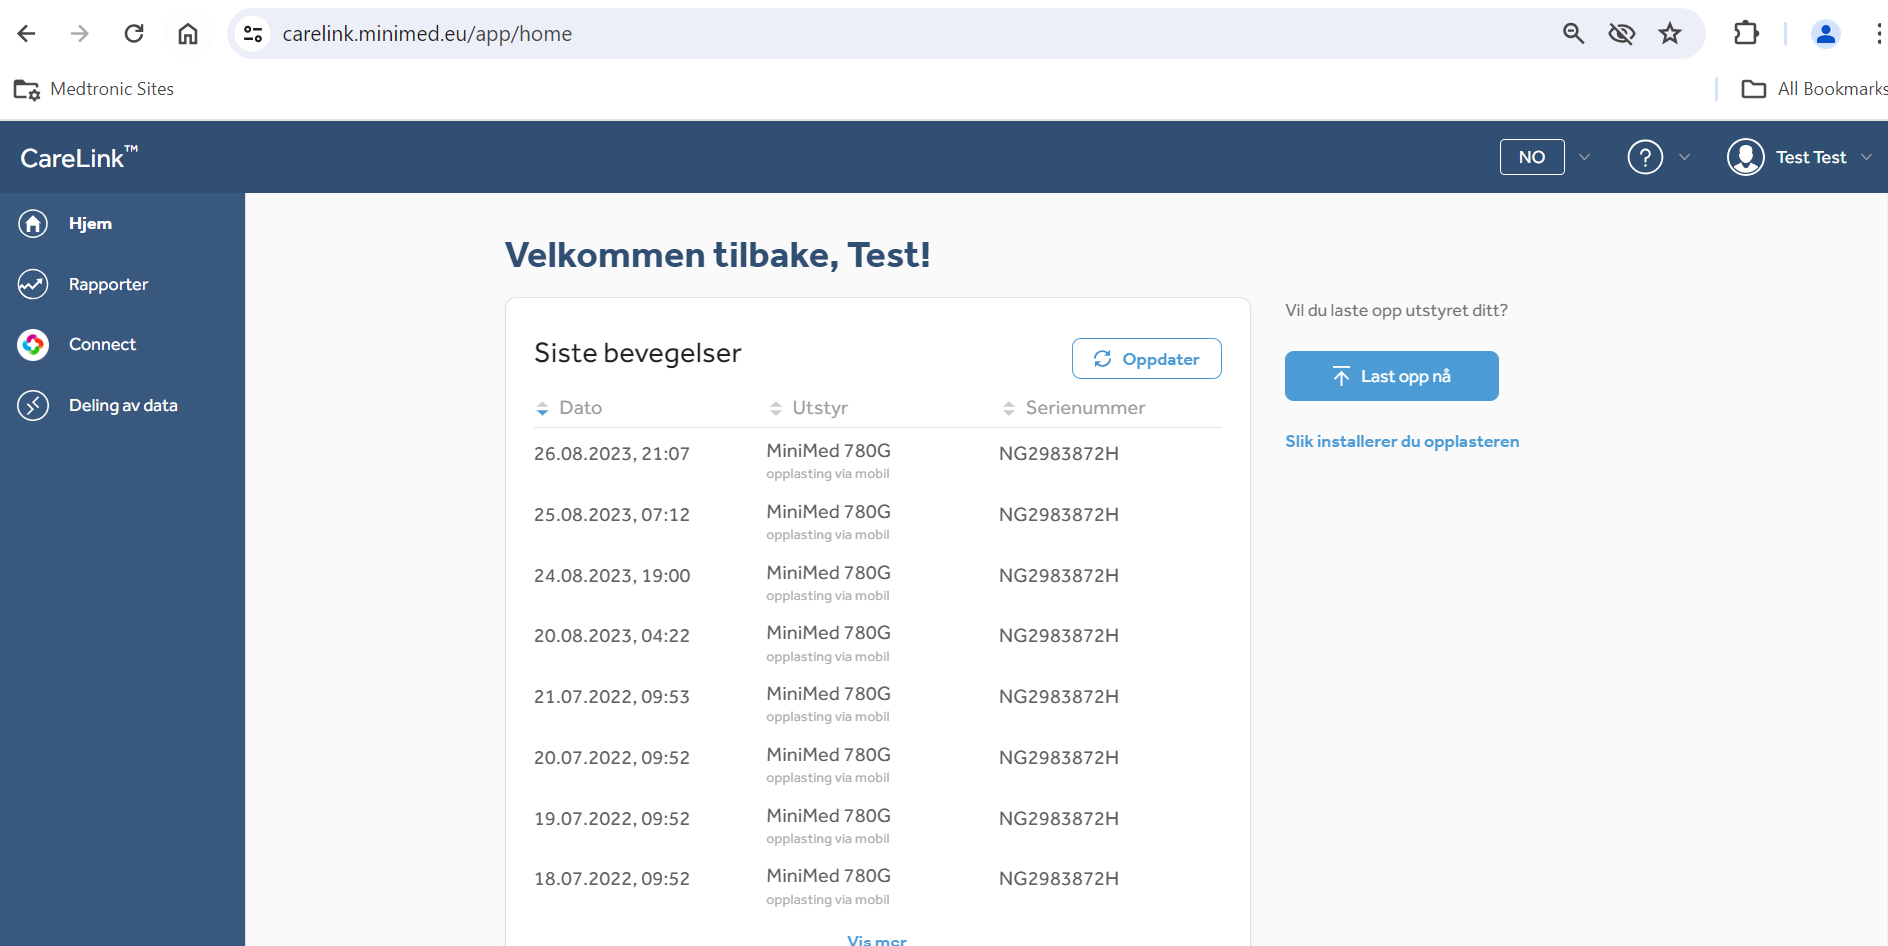Click MiniMed 780G in the 24.08.2023 row
Image resolution: width=1888 pixels, height=946 pixels.
click(828, 573)
